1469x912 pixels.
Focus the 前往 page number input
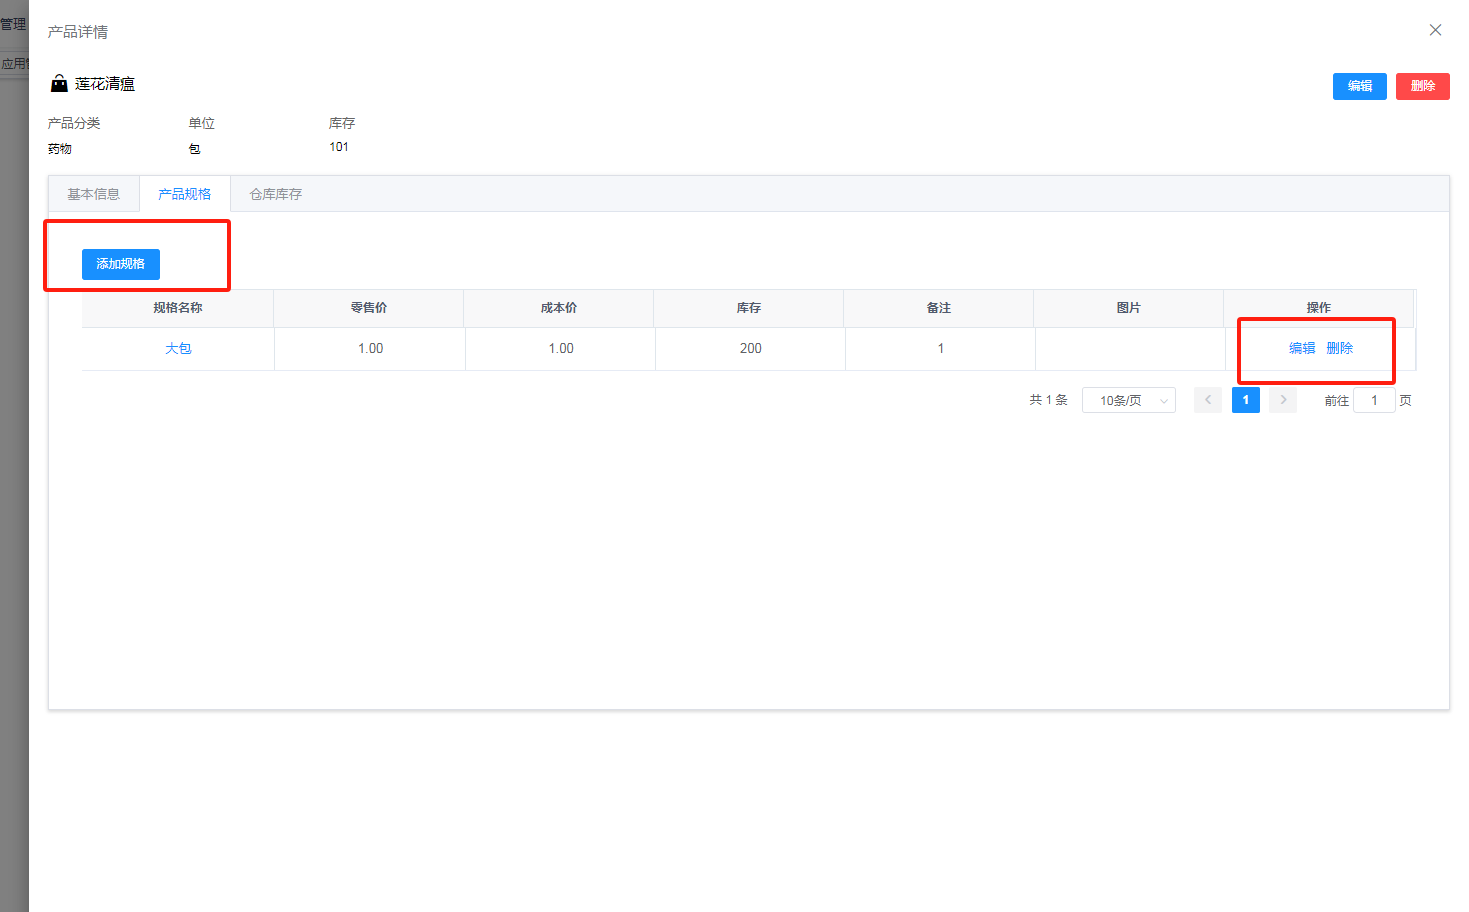pos(1374,400)
